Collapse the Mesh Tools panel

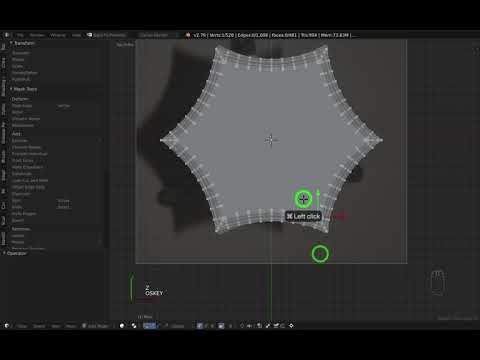pyautogui.click(x=23, y=89)
